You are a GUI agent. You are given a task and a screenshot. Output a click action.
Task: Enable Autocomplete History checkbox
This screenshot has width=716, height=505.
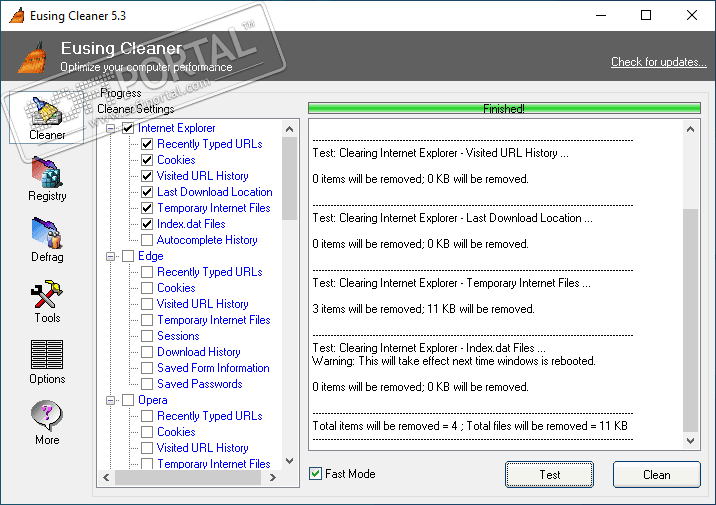click(147, 240)
